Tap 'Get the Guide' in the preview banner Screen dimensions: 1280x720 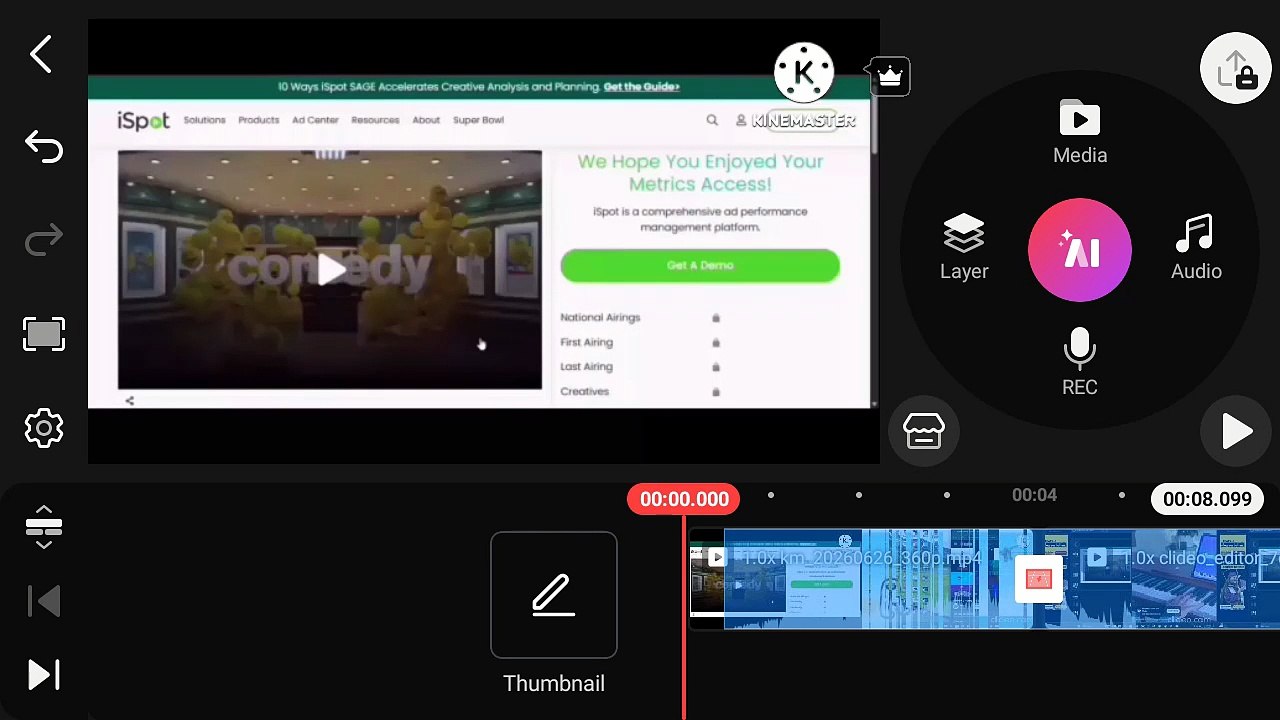[641, 87]
